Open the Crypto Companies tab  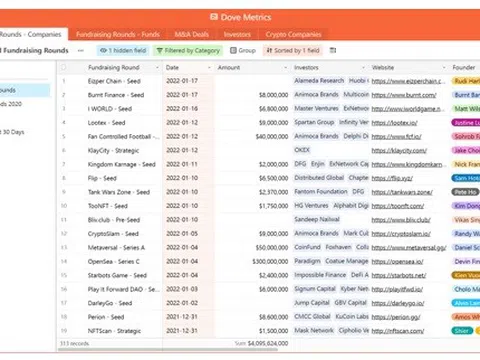[x=293, y=34]
